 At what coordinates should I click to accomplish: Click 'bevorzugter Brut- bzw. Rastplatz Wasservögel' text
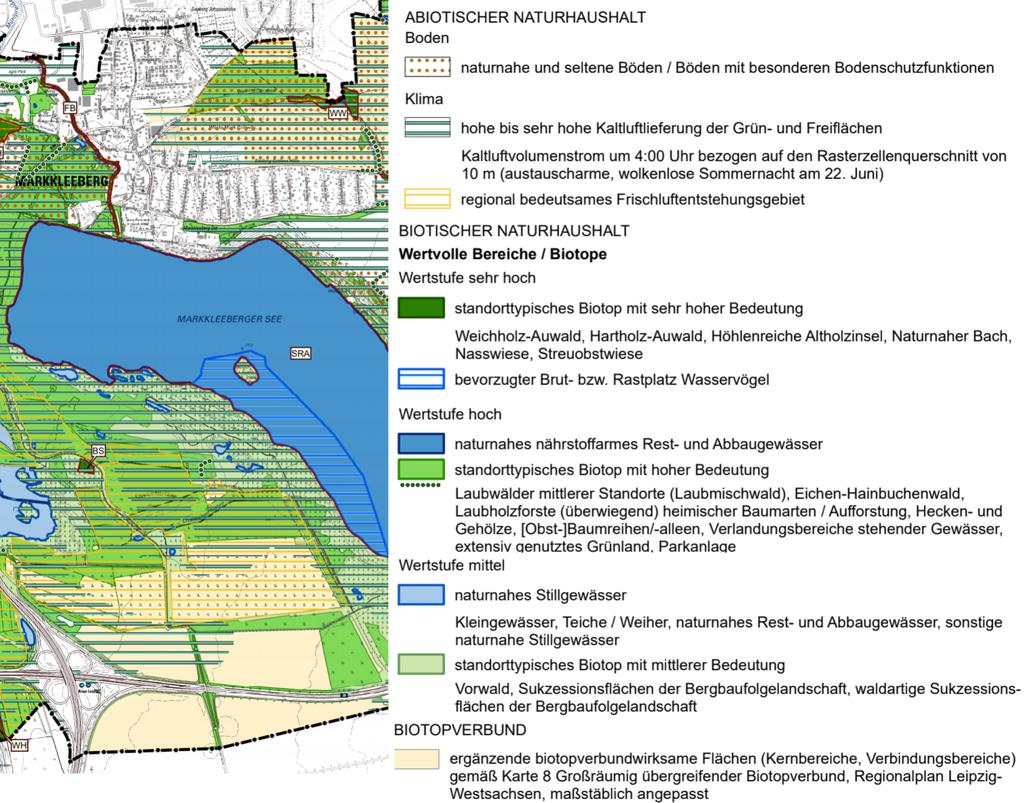(x=612, y=380)
